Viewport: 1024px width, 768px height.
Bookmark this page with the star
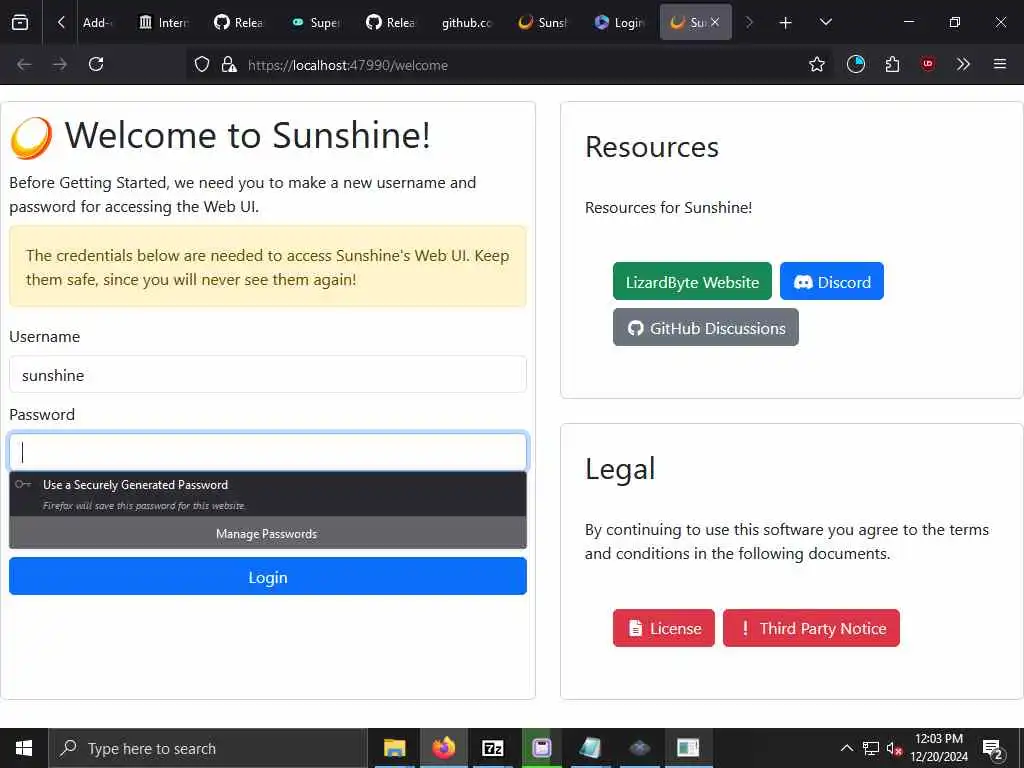point(816,64)
